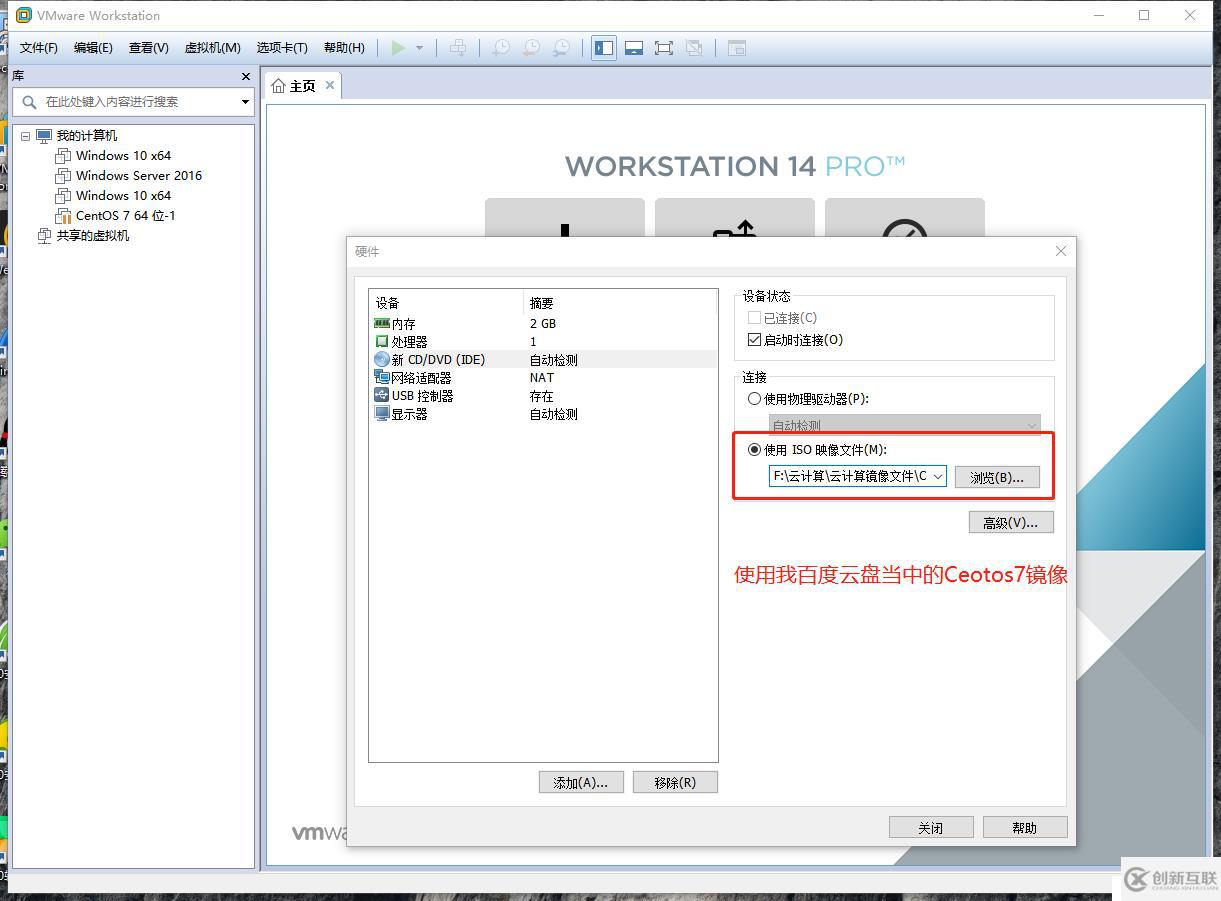
Task: Toggle the 已连接(C) checkbox
Action: 755,318
